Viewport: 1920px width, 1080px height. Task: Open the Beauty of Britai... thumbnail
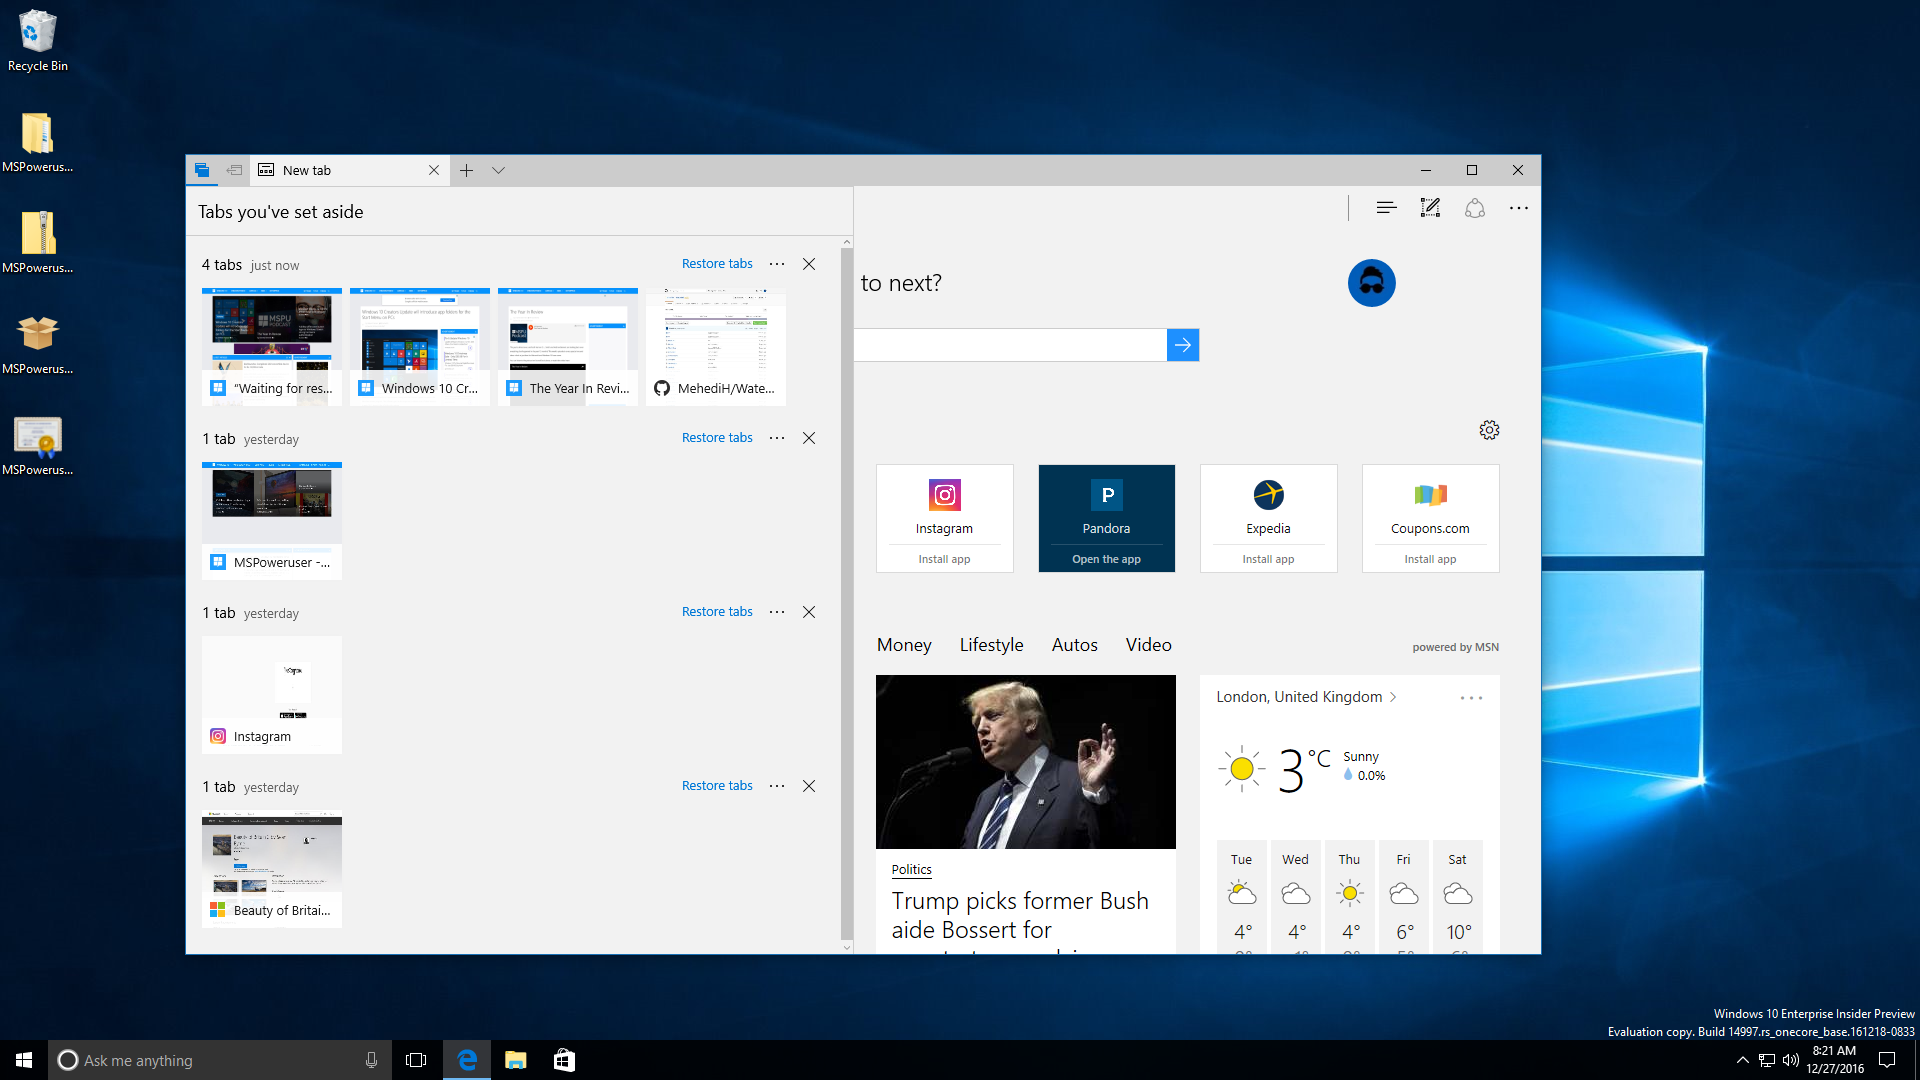(x=272, y=868)
